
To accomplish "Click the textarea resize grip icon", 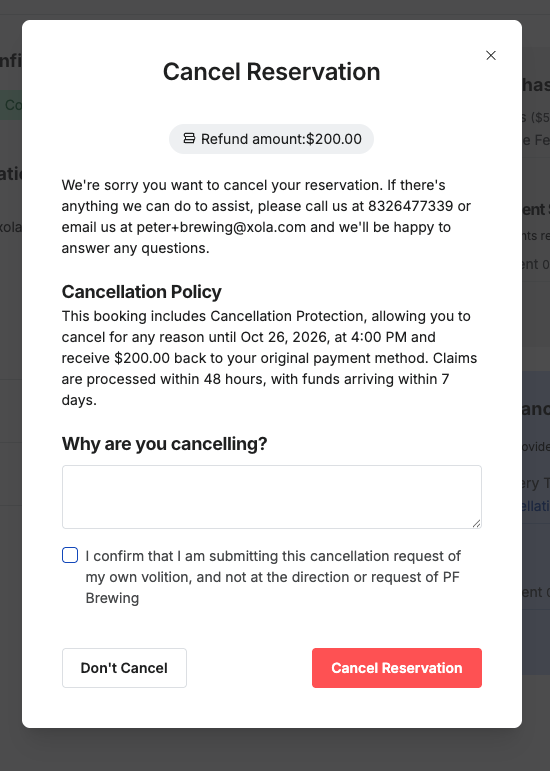I will (x=476, y=524).
